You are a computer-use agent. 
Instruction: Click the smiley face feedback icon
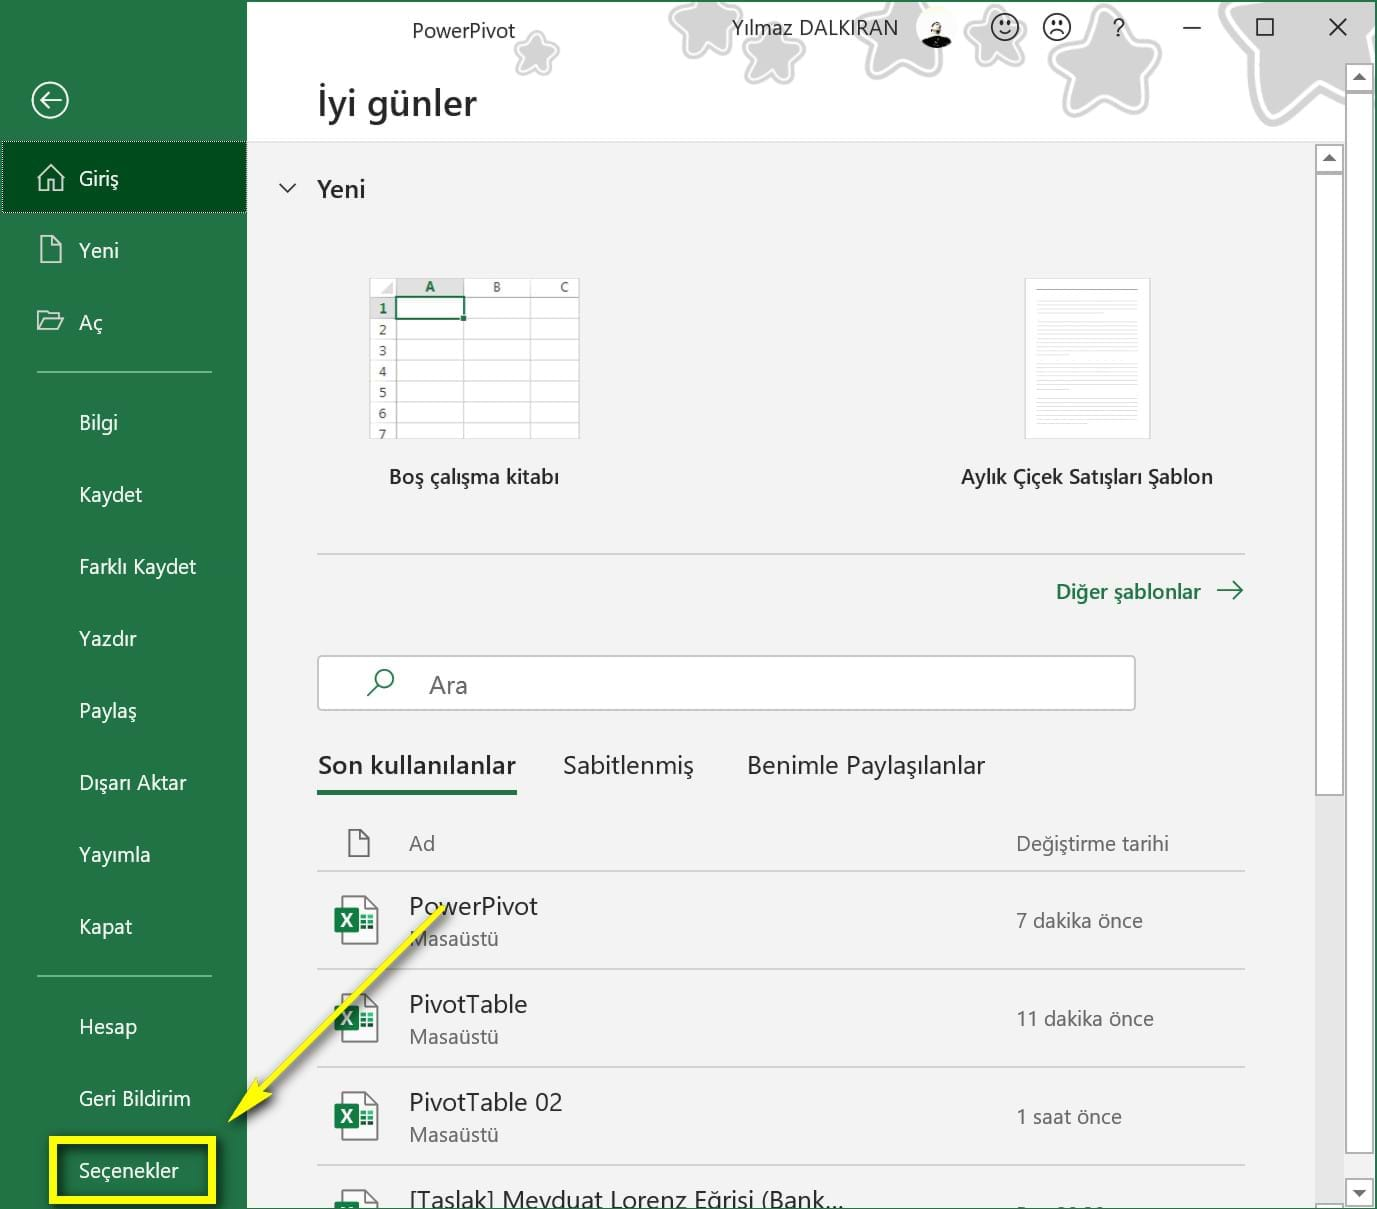coord(1005,28)
